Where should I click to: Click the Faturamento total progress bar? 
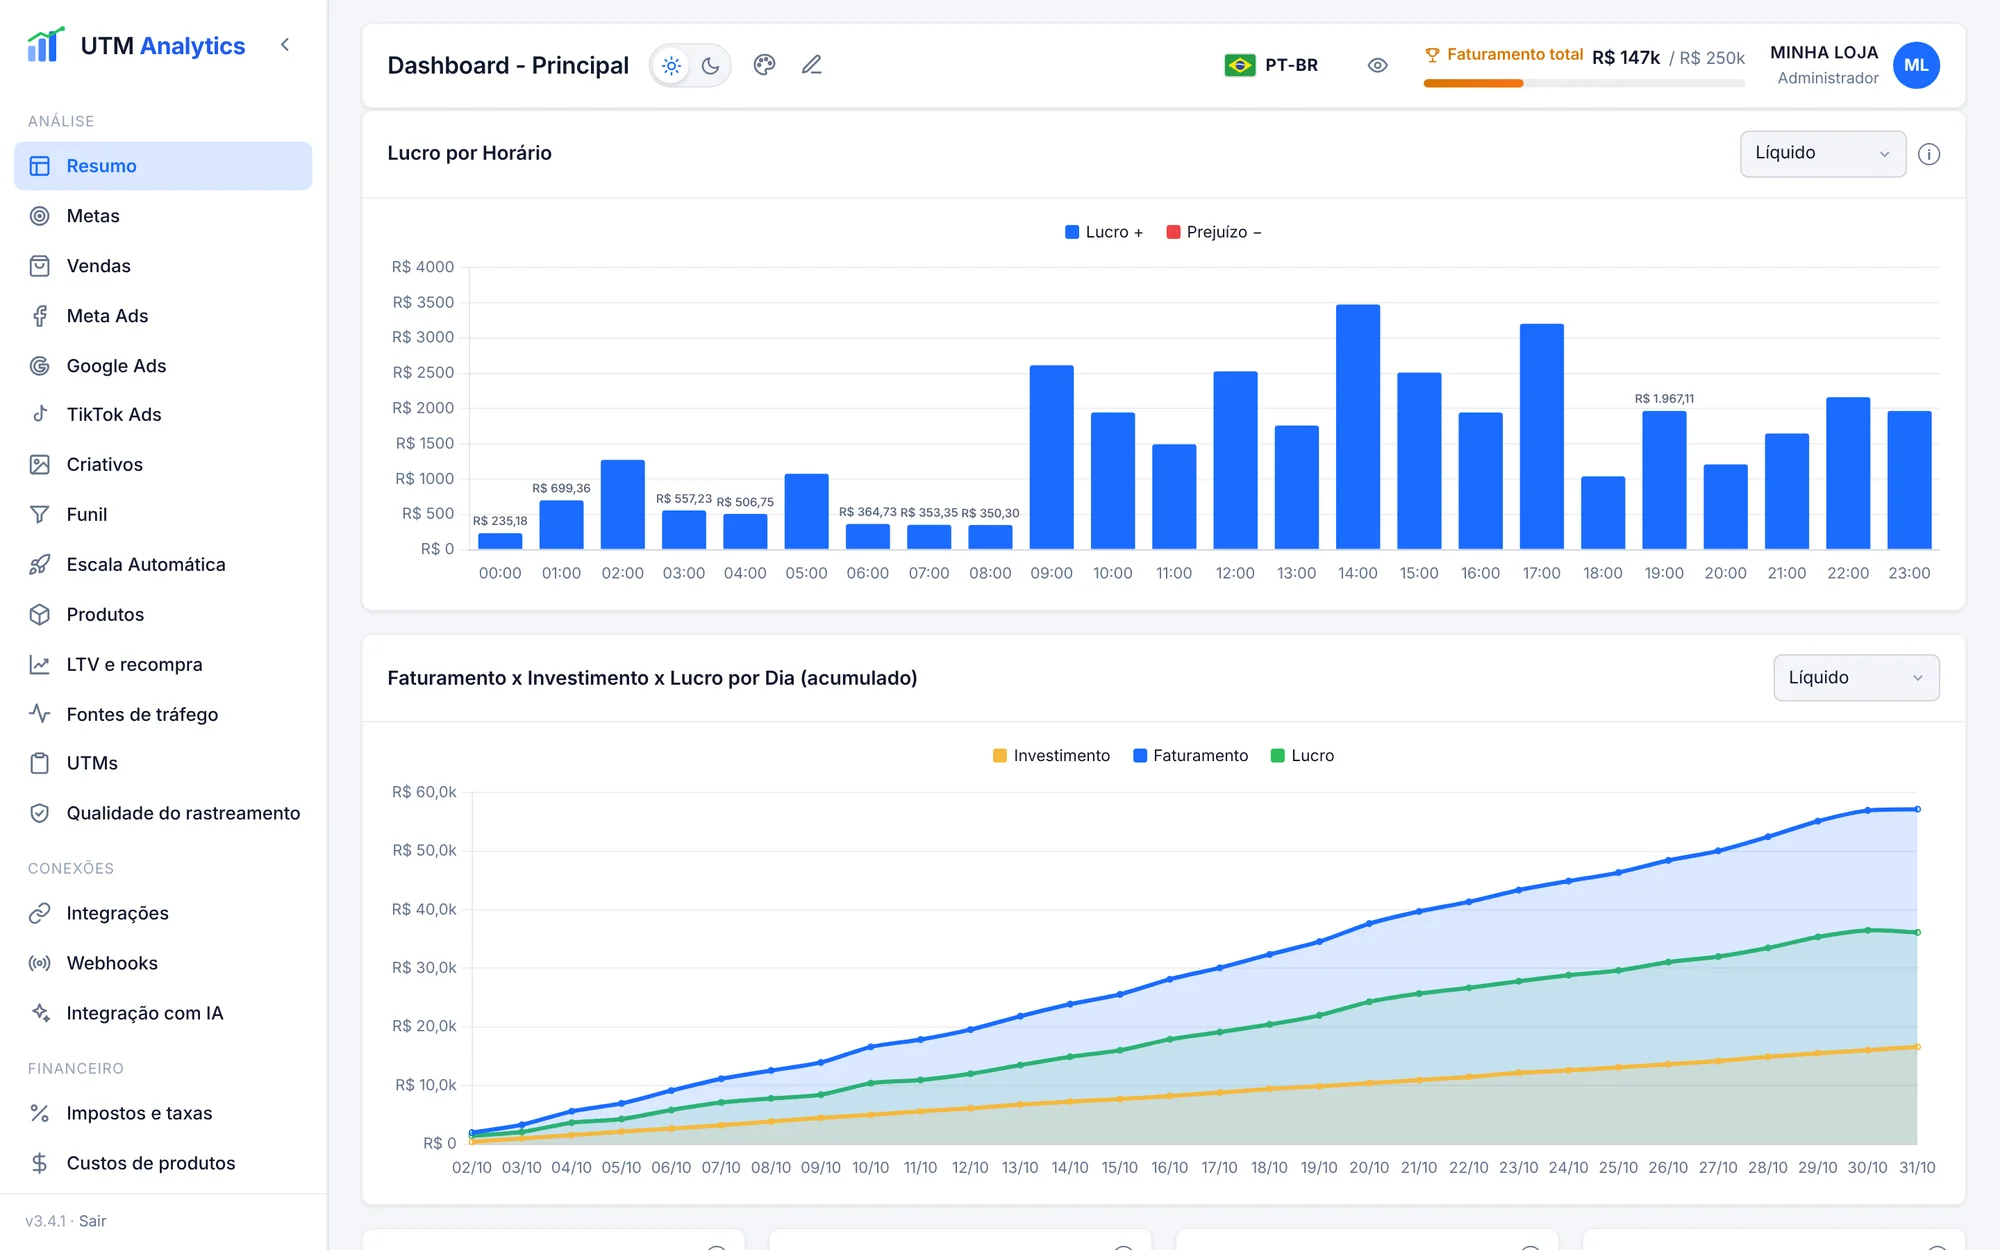click(1584, 83)
